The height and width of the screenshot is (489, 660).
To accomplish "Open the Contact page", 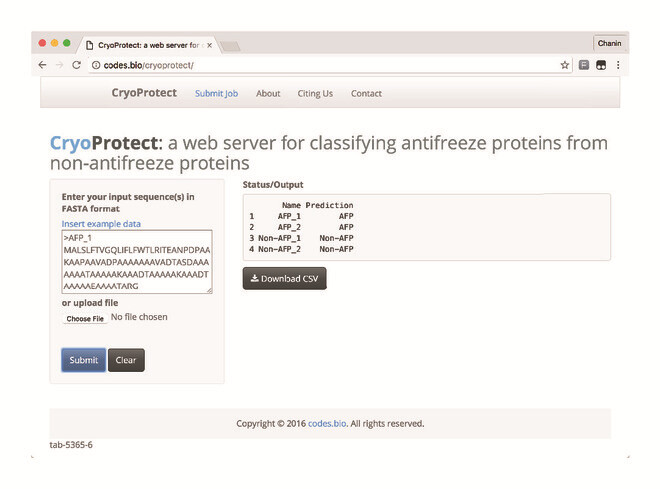I will tap(366, 93).
